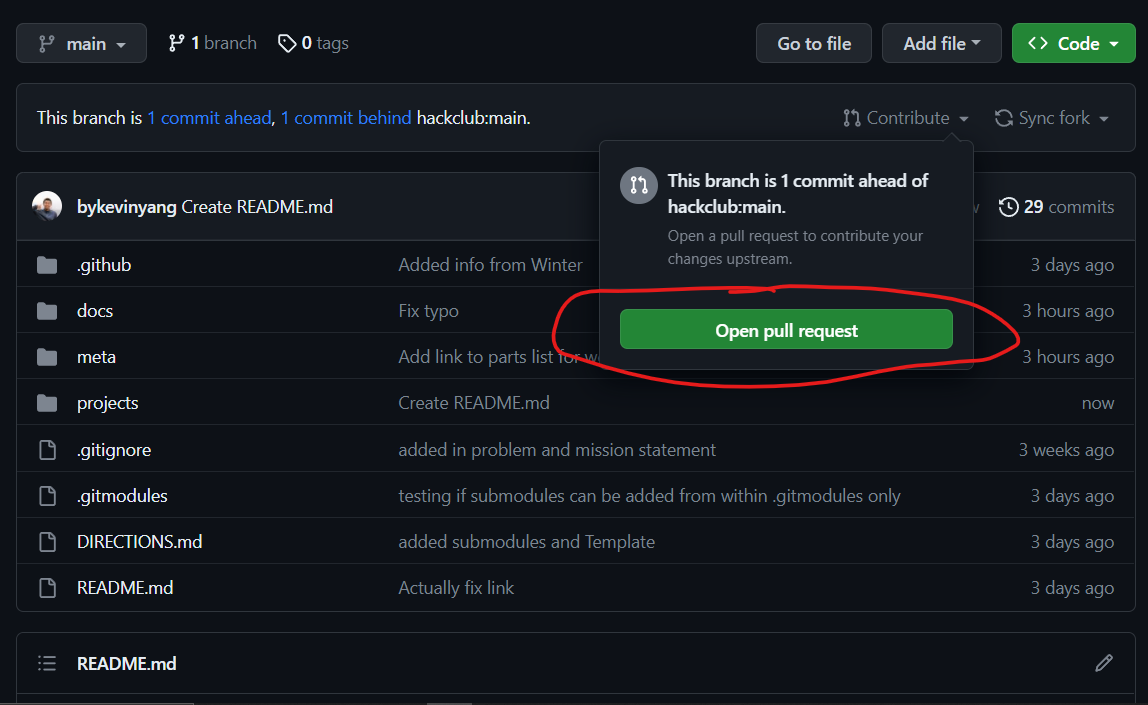1148x705 pixels.
Task: Open the meta folder
Action: click(x=97, y=357)
